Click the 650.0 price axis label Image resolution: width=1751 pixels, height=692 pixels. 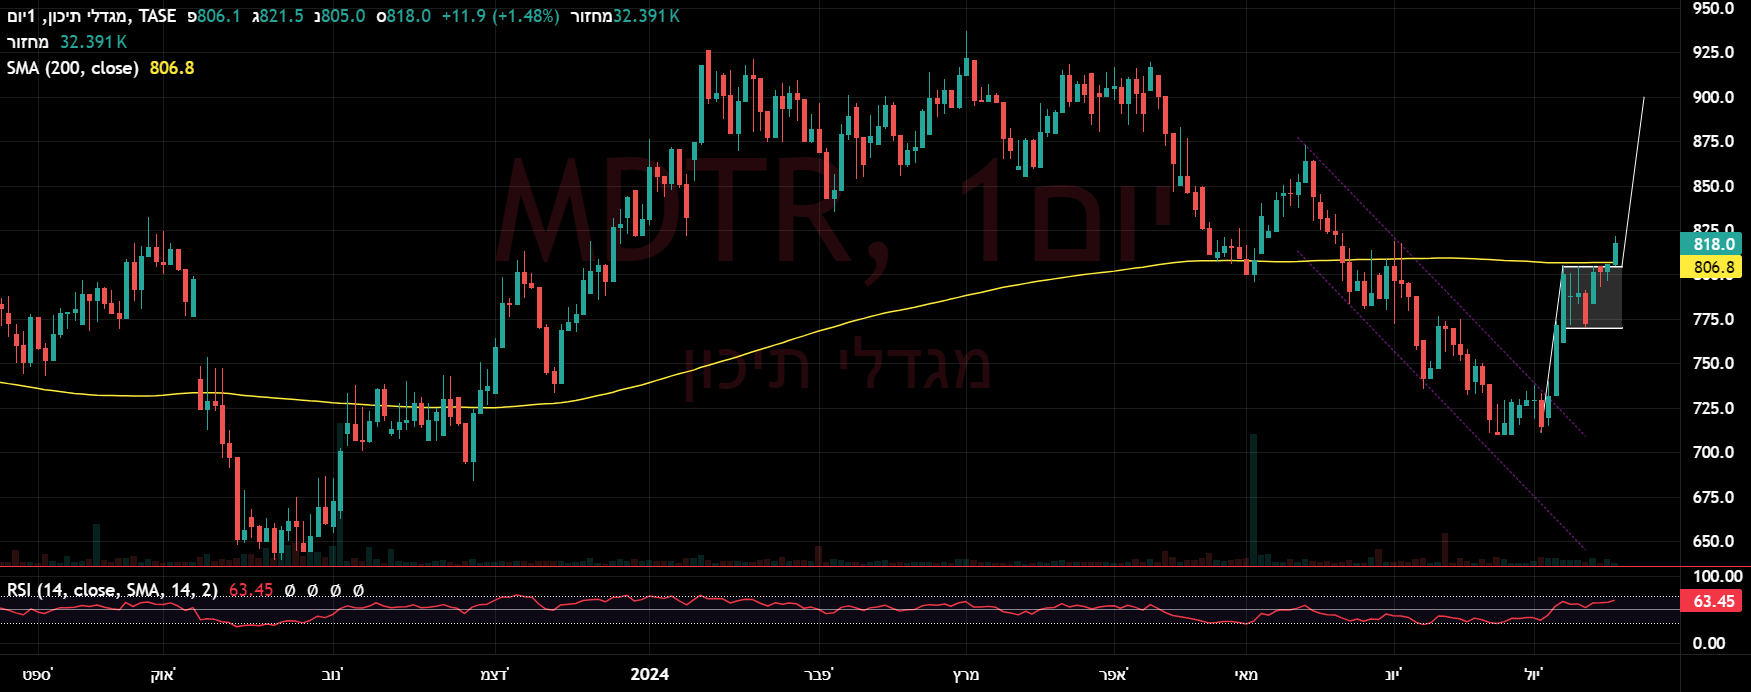[x=1713, y=541]
